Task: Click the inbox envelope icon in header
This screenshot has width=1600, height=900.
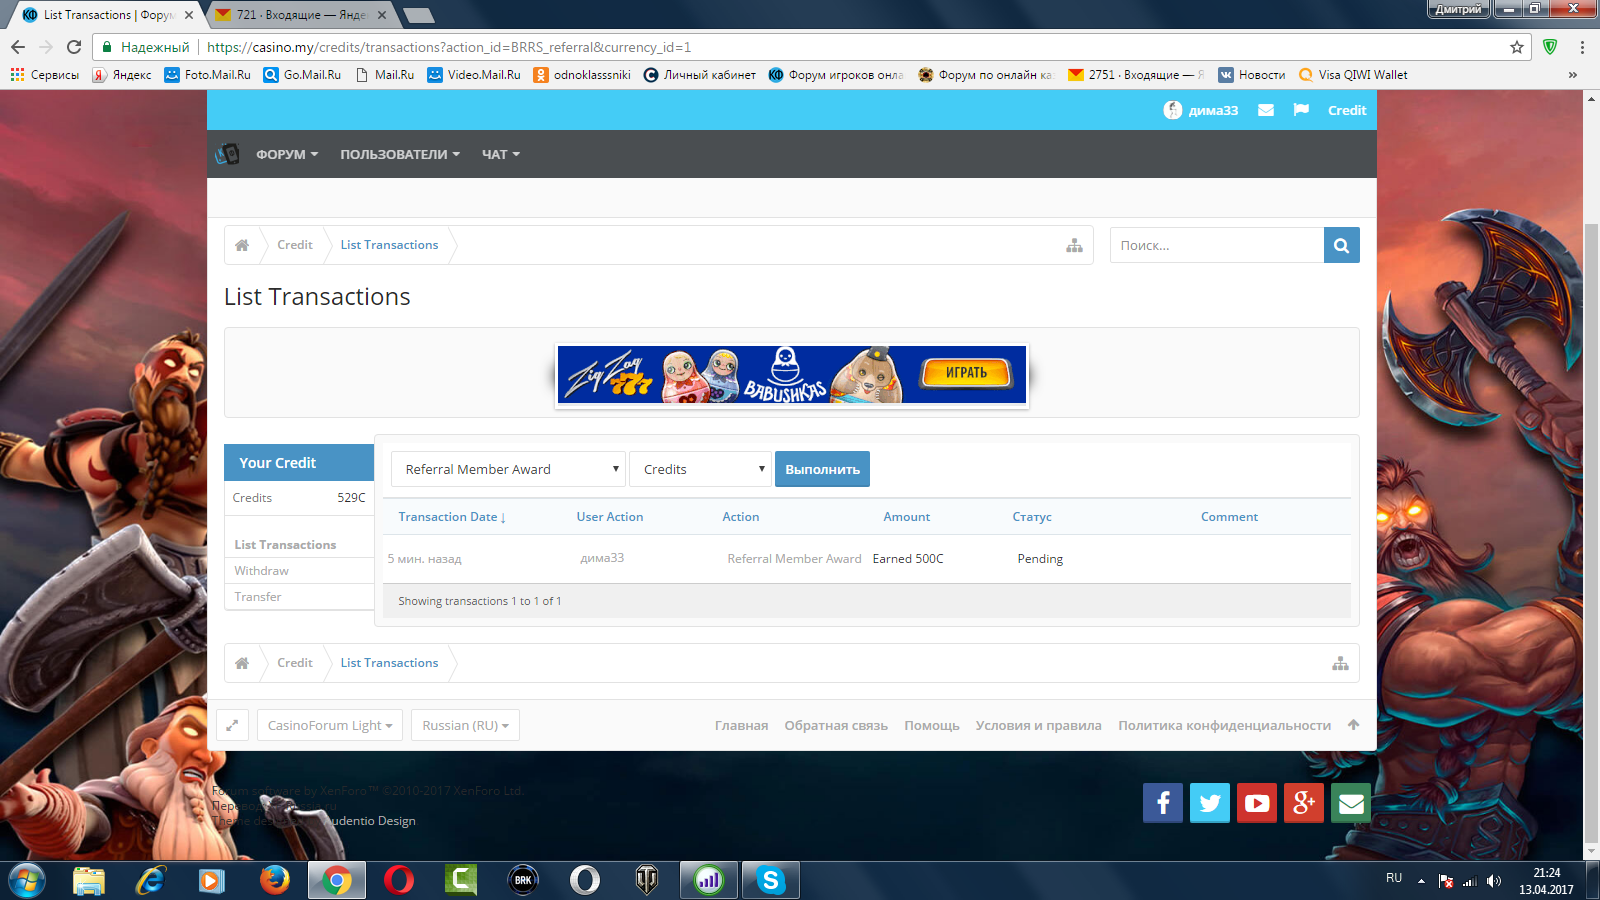Action: click(x=1266, y=110)
